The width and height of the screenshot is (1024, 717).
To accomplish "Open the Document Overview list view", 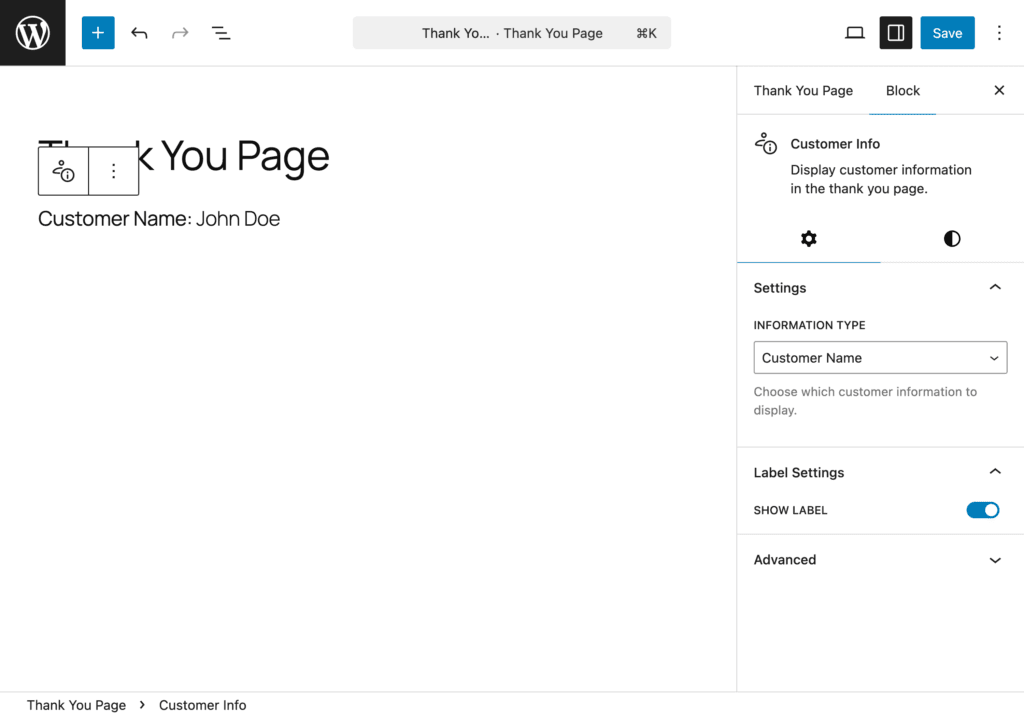I will click(221, 33).
